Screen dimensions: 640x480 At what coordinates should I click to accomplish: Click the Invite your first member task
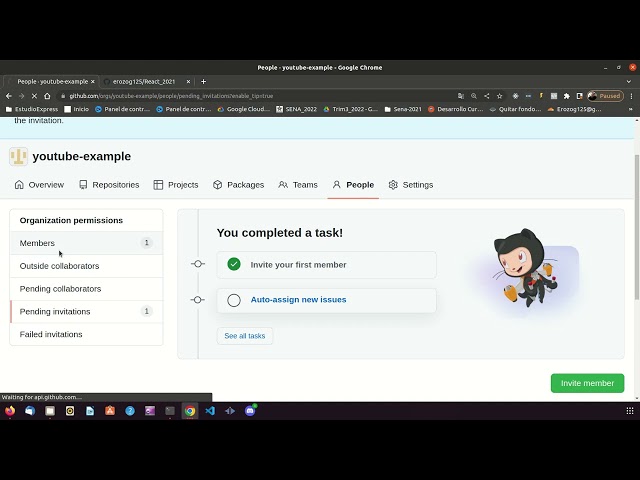click(x=327, y=264)
